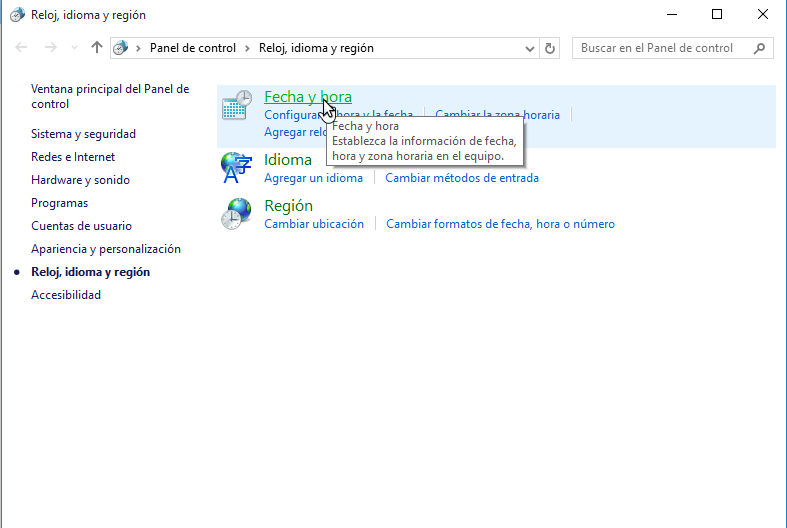Open the recent locations dropdown arrow

coord(74,48)
